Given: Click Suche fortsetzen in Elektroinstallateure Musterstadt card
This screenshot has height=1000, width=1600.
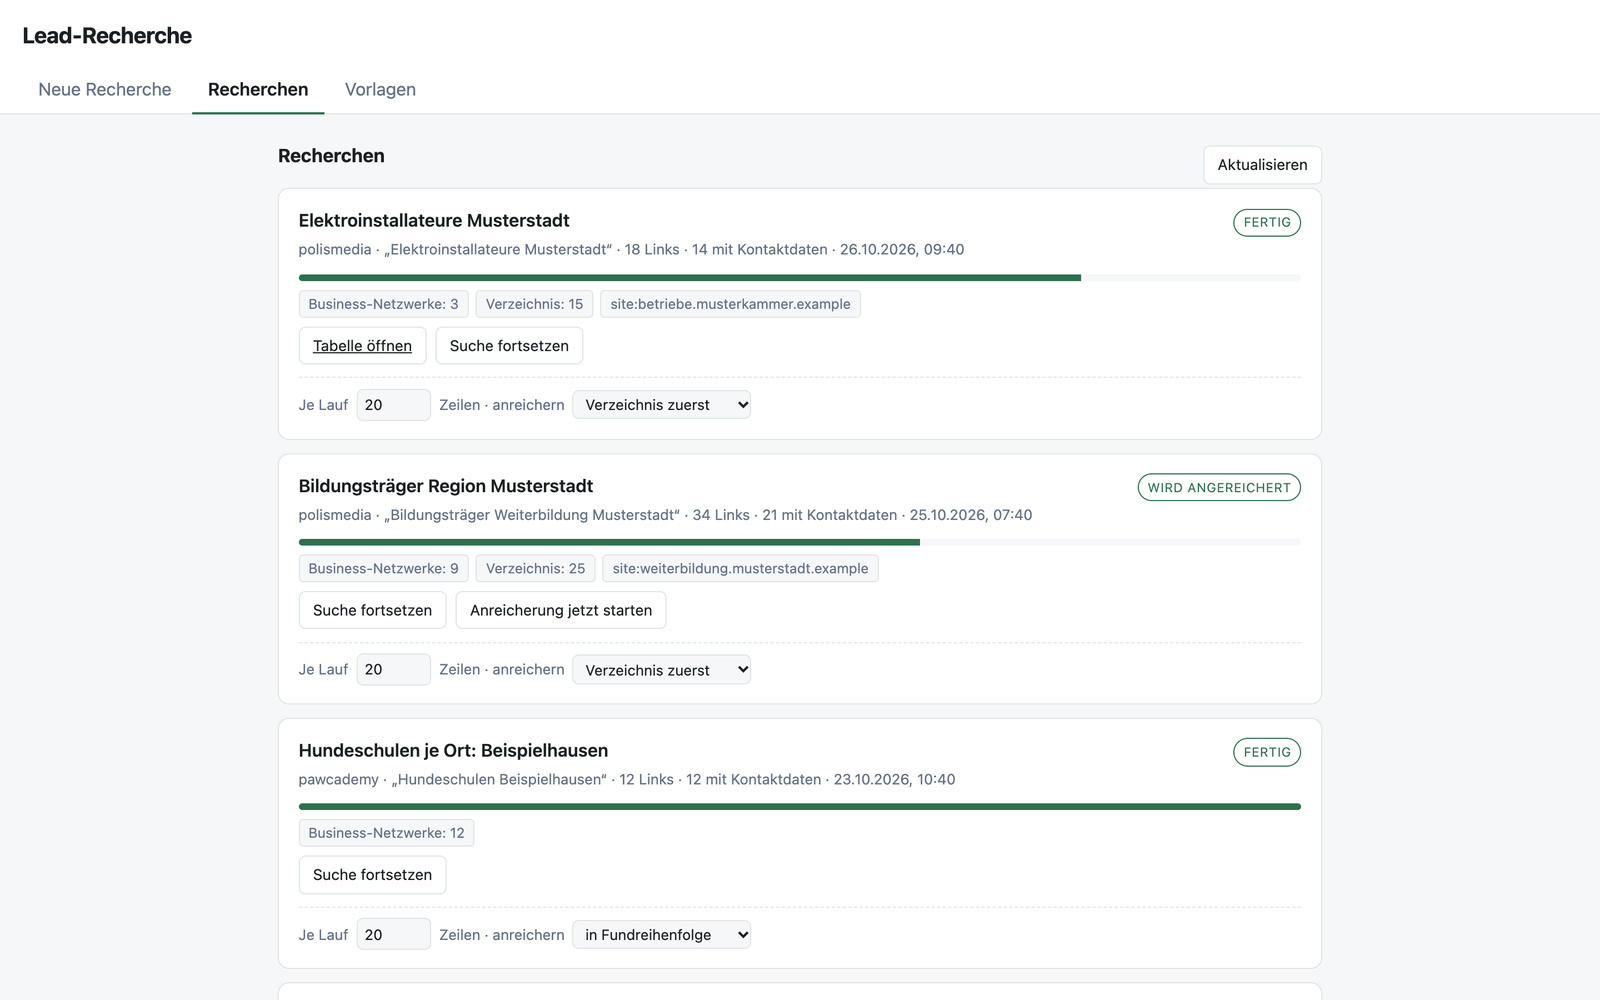Looking at the screenshot, I should pos(509,346).
